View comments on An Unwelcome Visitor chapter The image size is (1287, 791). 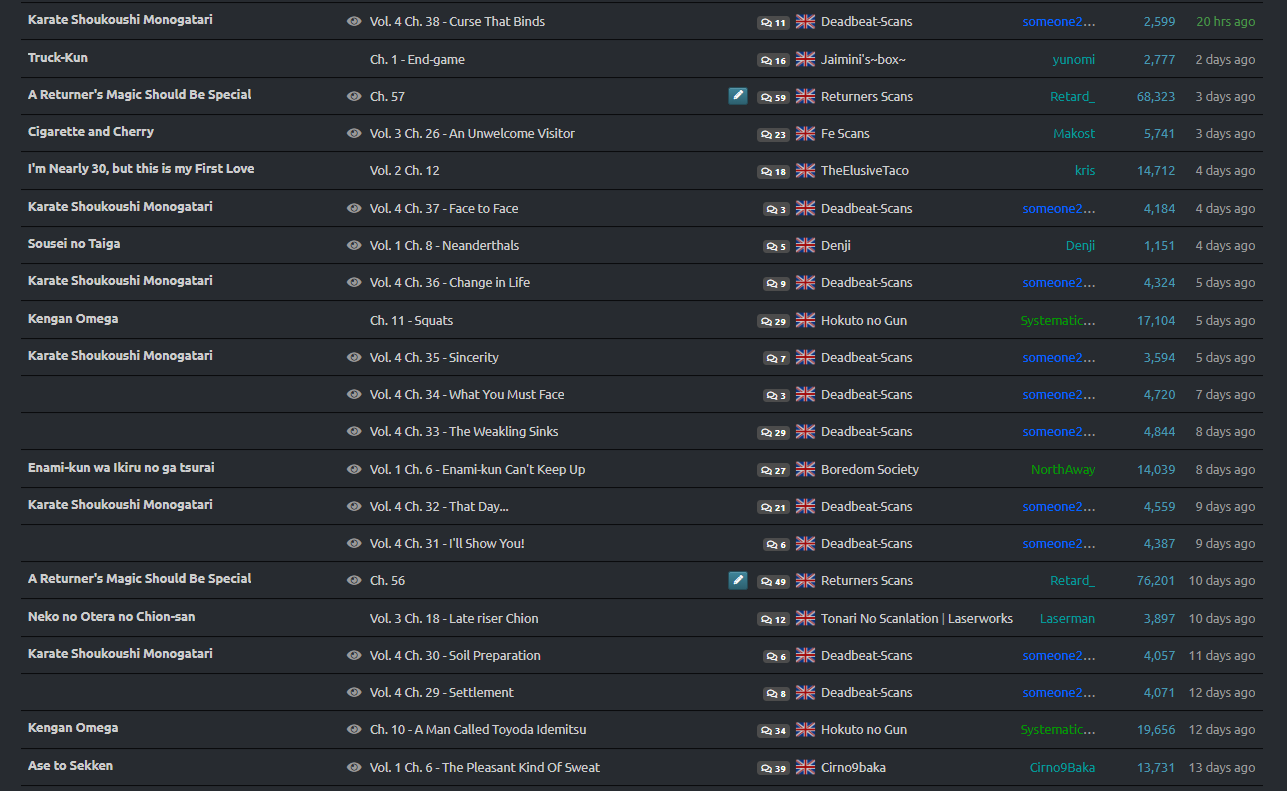tap(773, 134)
